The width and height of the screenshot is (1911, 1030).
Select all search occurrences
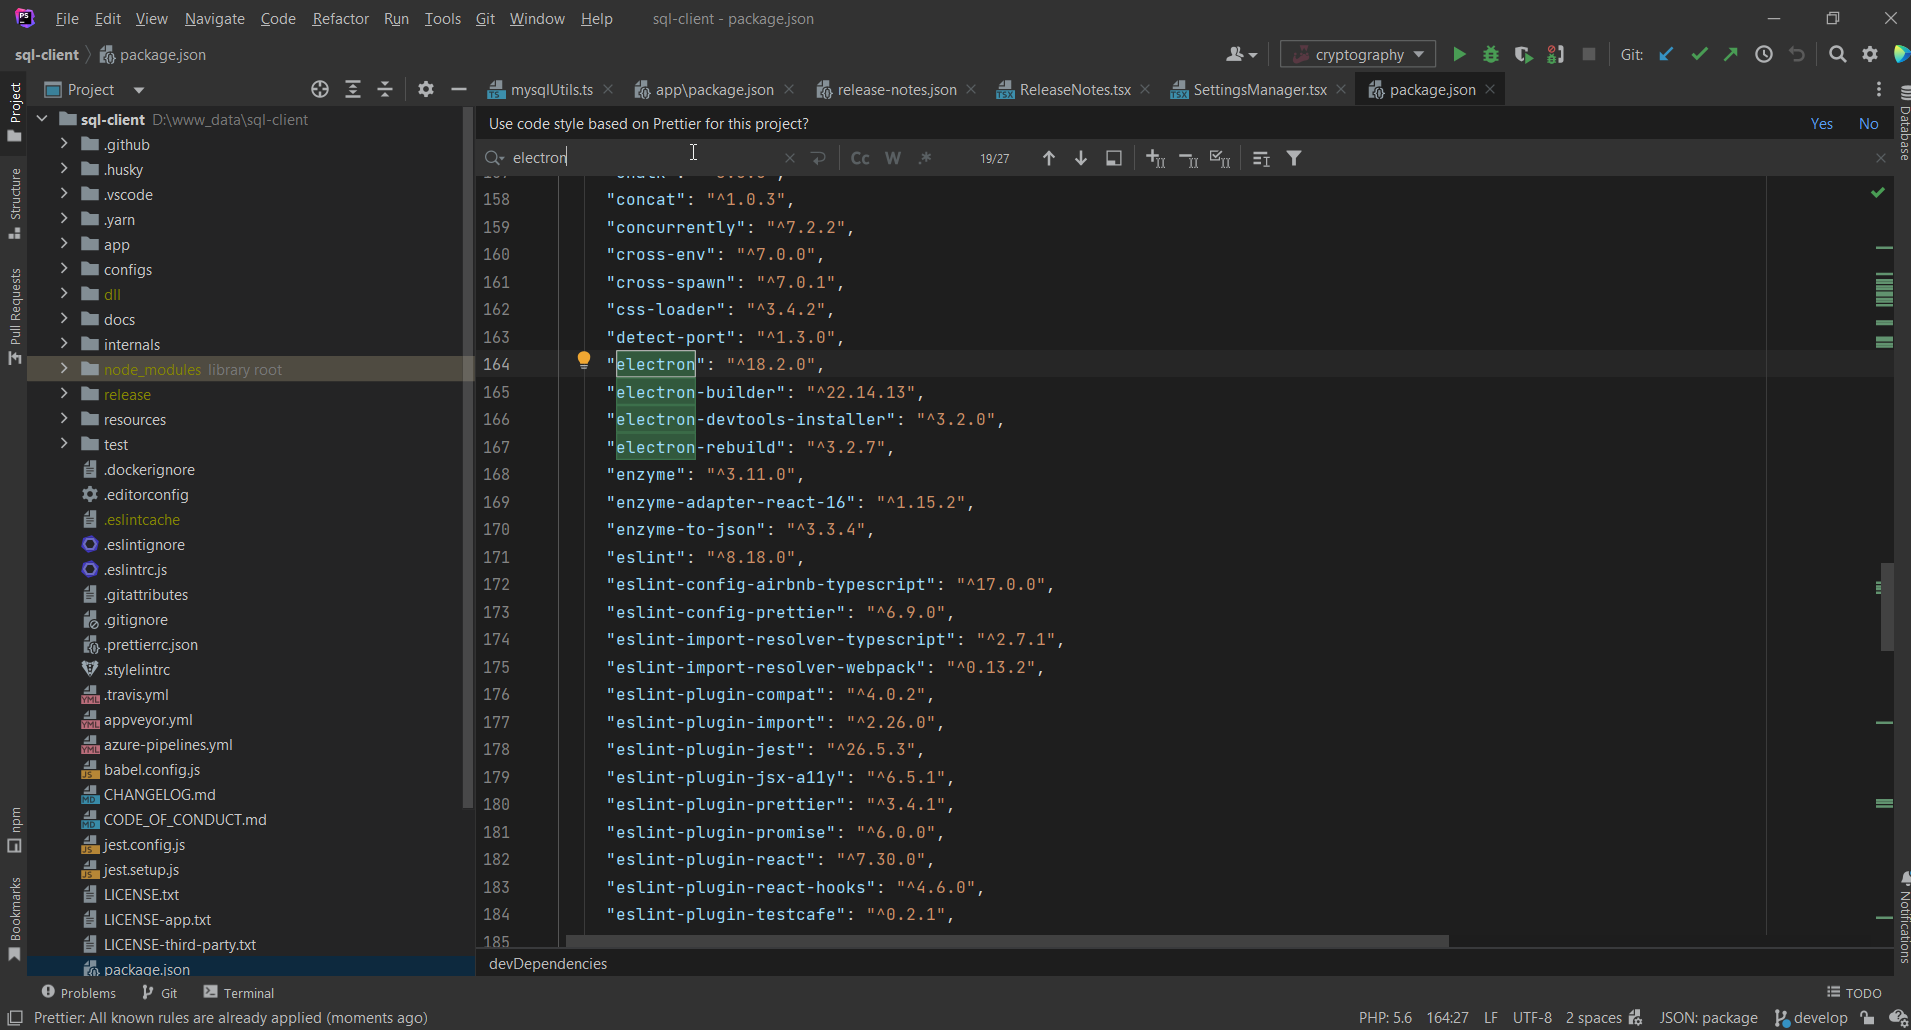point(1220,158)
